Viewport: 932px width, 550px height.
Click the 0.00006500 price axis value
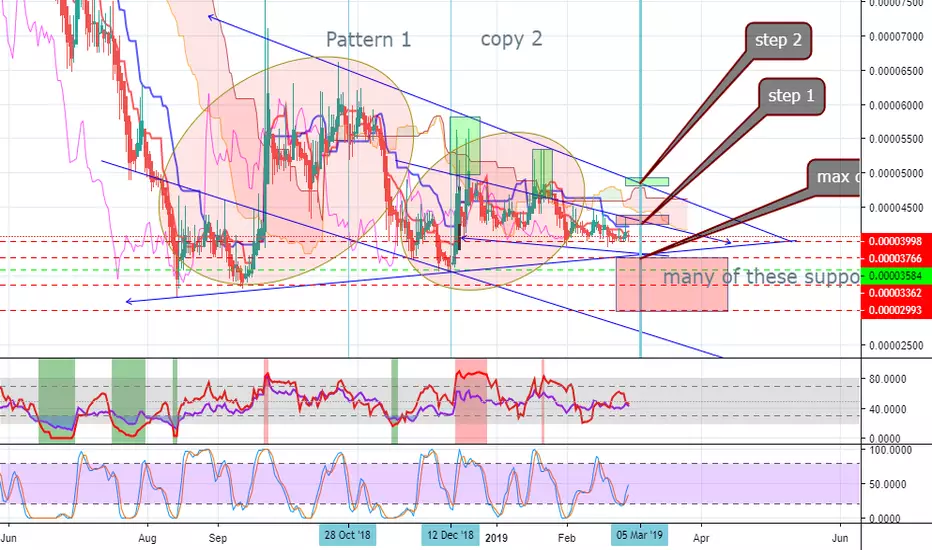click(x=896, y=71)
